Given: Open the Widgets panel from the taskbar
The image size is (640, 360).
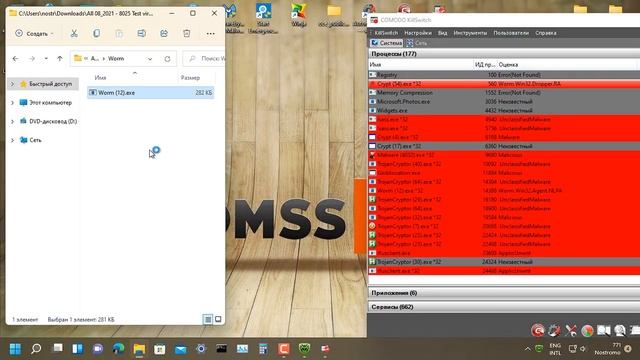Looking at the screenshot, I should [78, 349].
